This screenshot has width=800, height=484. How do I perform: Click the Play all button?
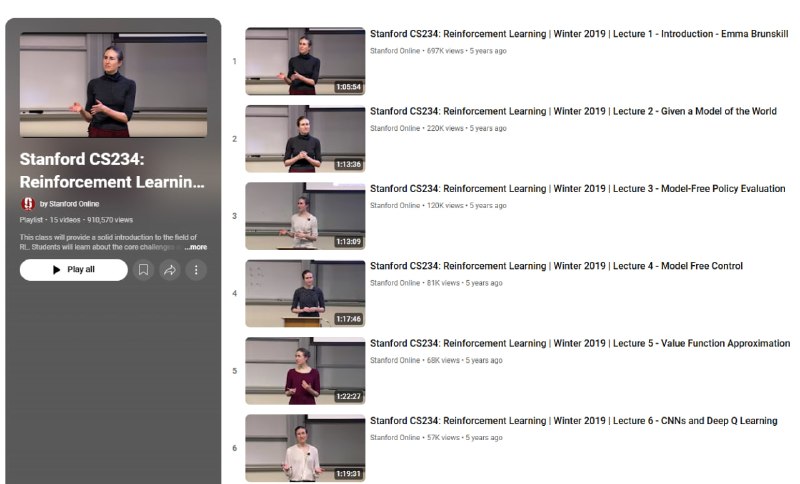pyautogui.click(x=73, y=270)
